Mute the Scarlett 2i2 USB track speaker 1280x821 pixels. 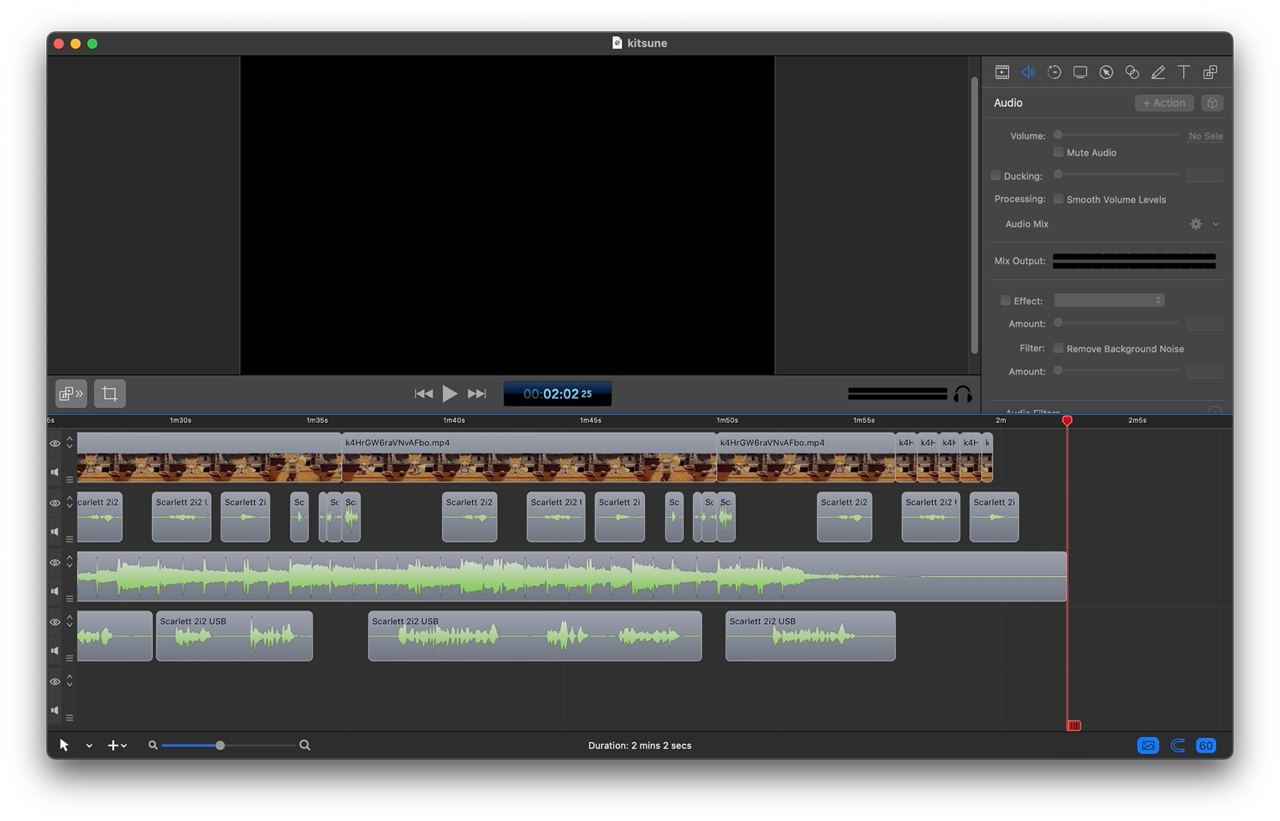pos(55,651)
